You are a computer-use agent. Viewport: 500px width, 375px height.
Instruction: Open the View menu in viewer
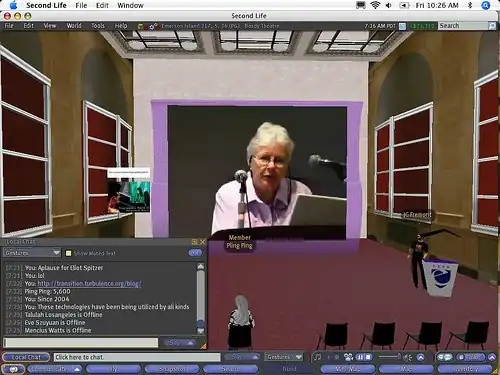tap(50, 26)
